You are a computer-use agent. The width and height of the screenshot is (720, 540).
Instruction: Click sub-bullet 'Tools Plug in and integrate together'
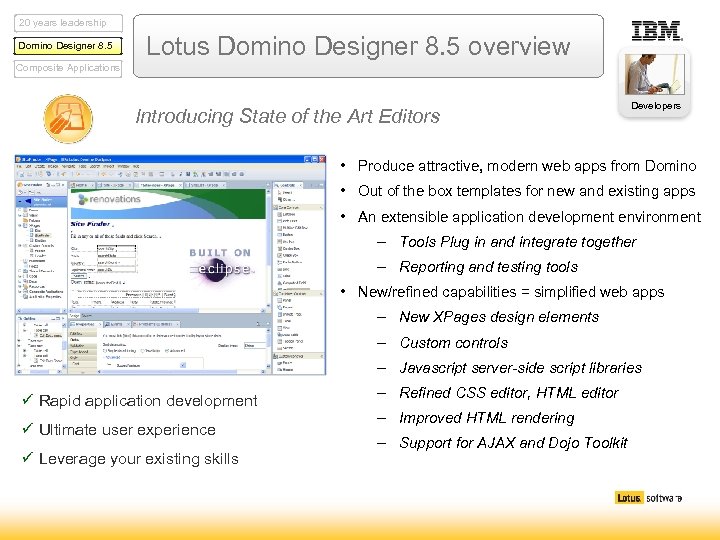click(x=518, y=242)
